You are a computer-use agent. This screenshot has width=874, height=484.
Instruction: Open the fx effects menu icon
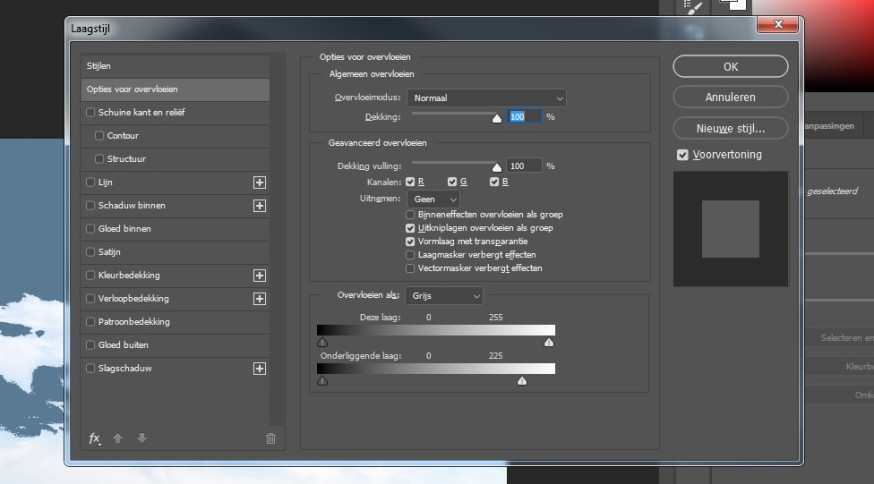click(x=95, y=438)
